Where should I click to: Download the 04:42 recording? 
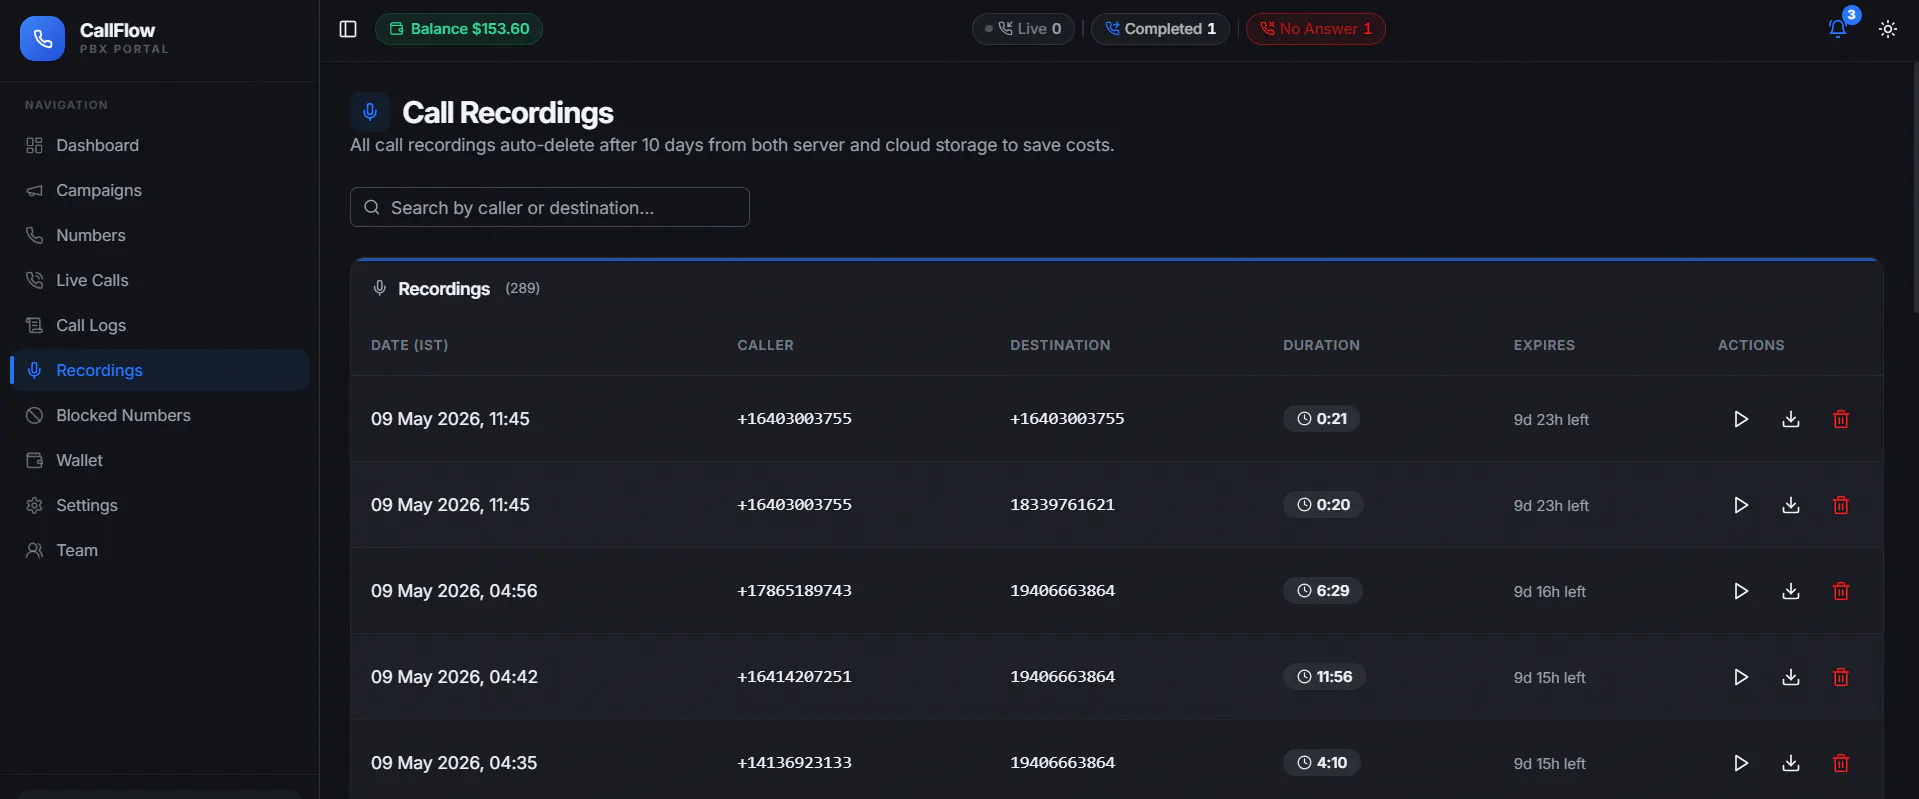pyautogui.click(x=1791, y=677)
